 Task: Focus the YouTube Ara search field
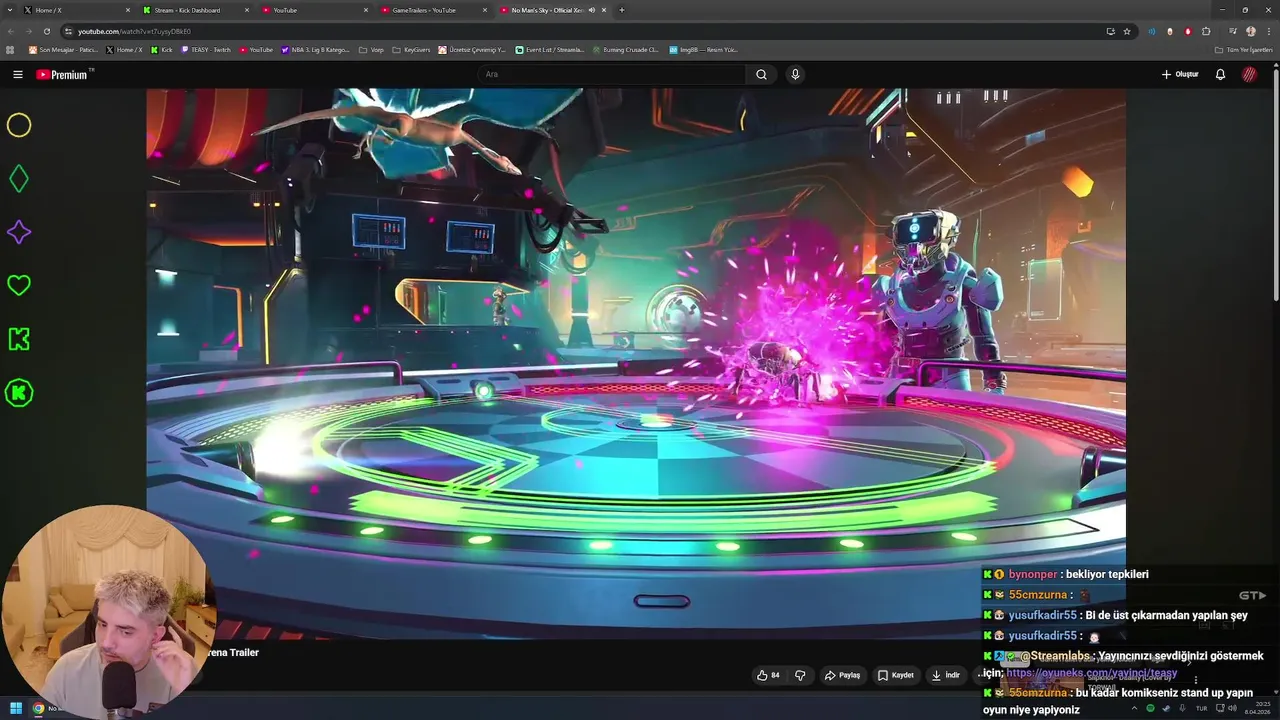612,74
